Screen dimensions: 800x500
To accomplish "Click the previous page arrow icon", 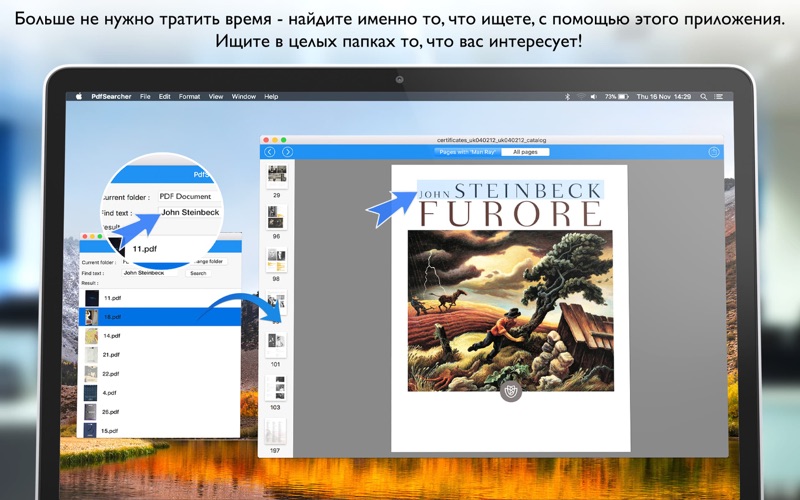I will coord(270,152).
